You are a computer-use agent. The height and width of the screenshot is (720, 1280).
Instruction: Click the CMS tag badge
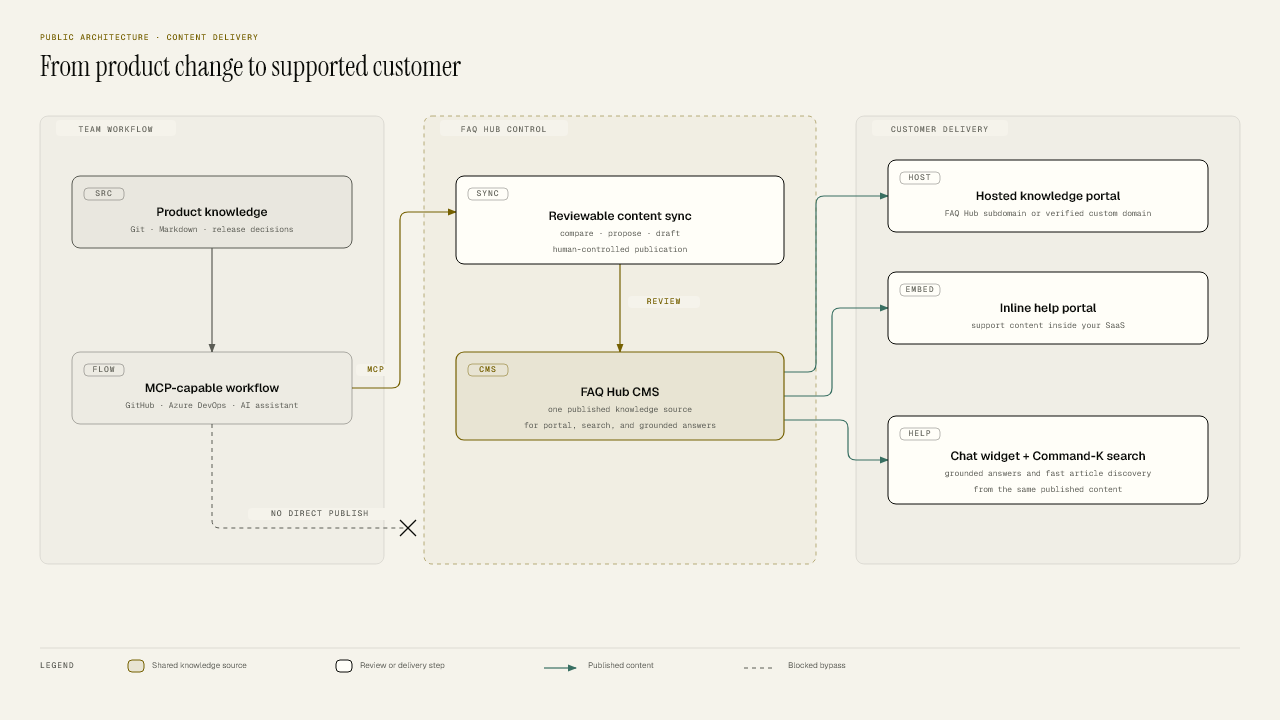point(488,370)
